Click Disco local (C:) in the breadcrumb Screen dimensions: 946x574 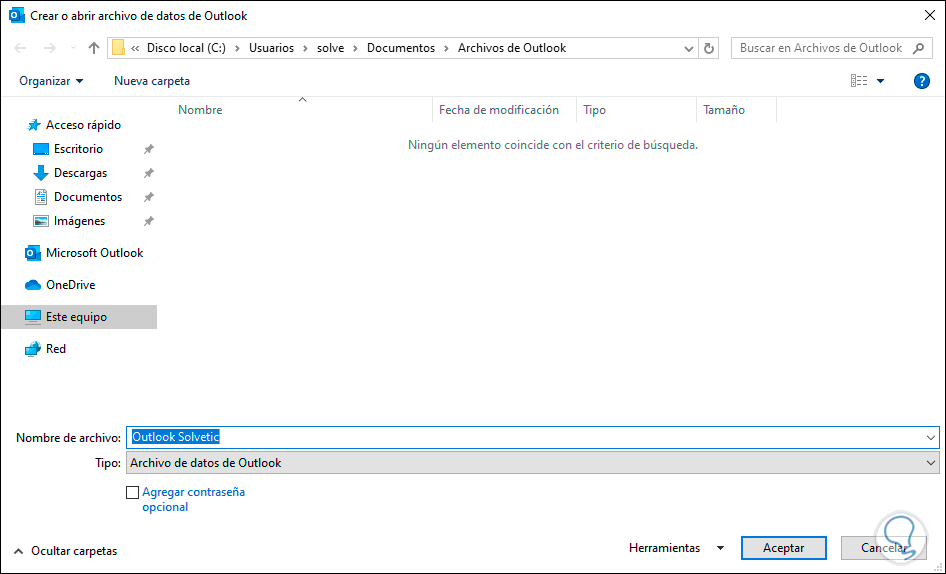[x=186, y=48]
